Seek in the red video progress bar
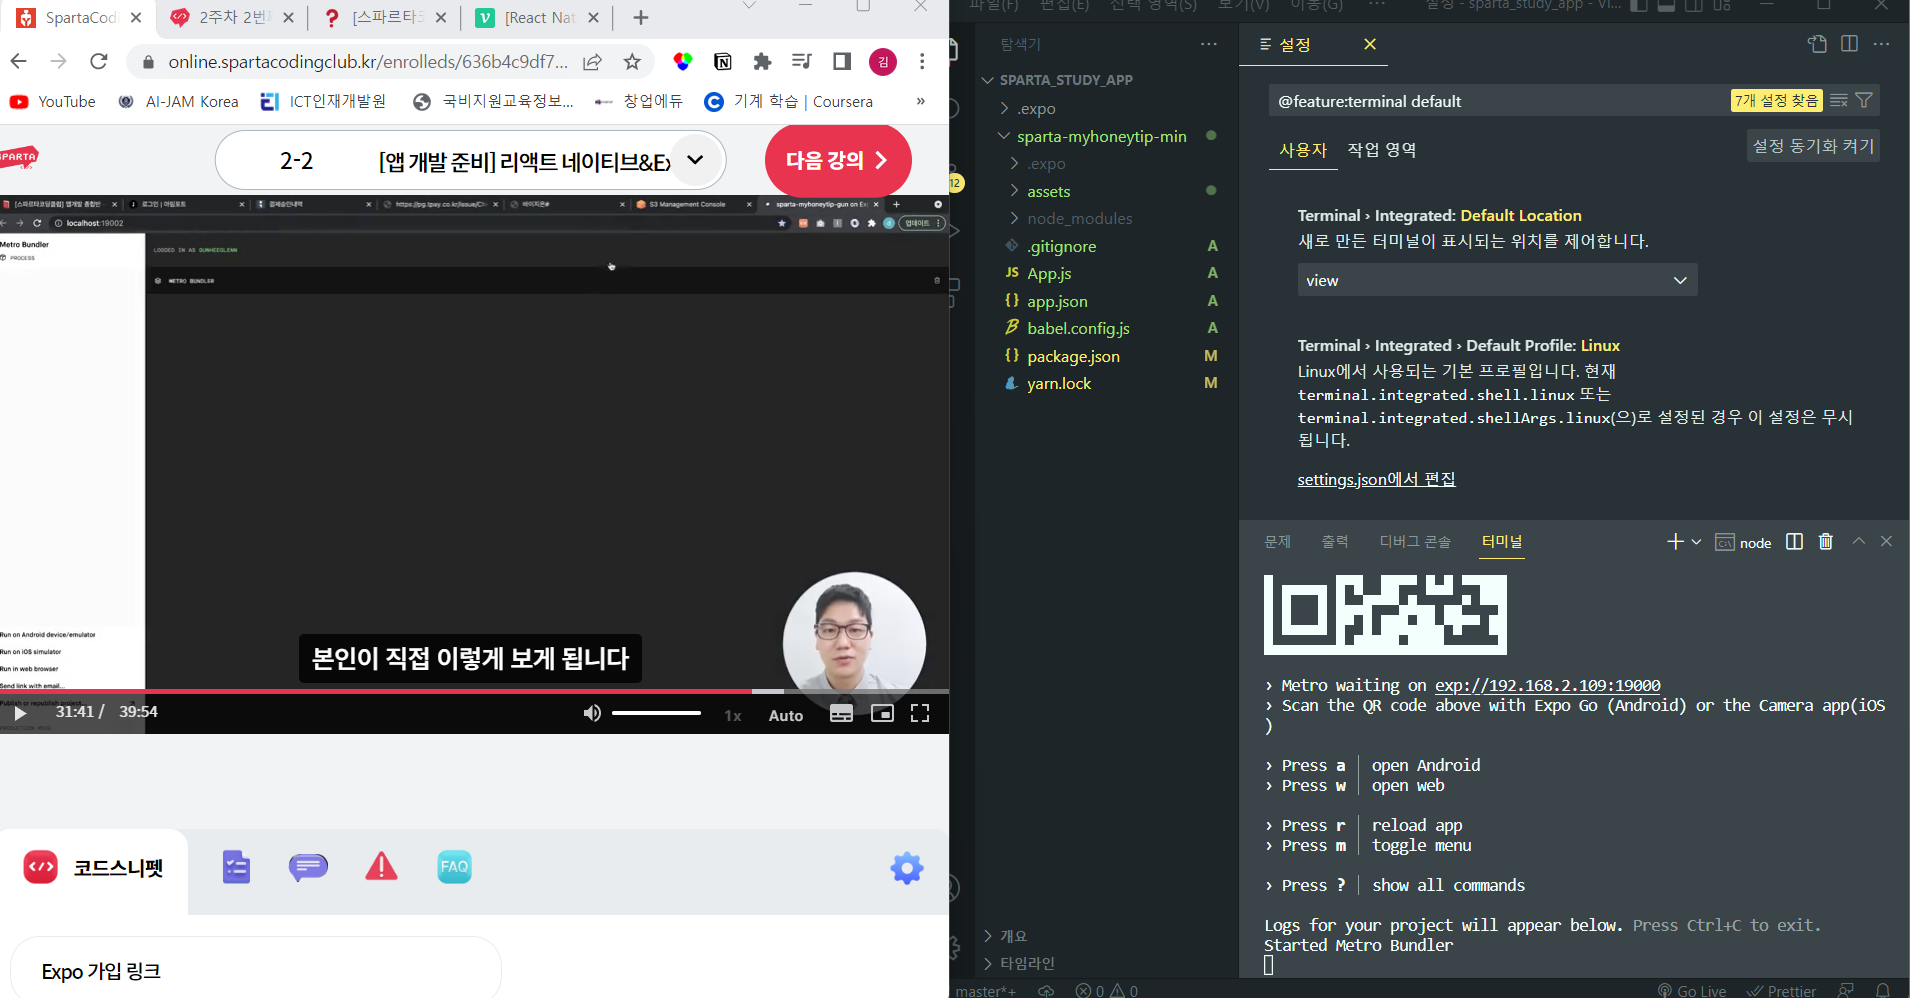1910x998 pixels. [x=474, y=691]
